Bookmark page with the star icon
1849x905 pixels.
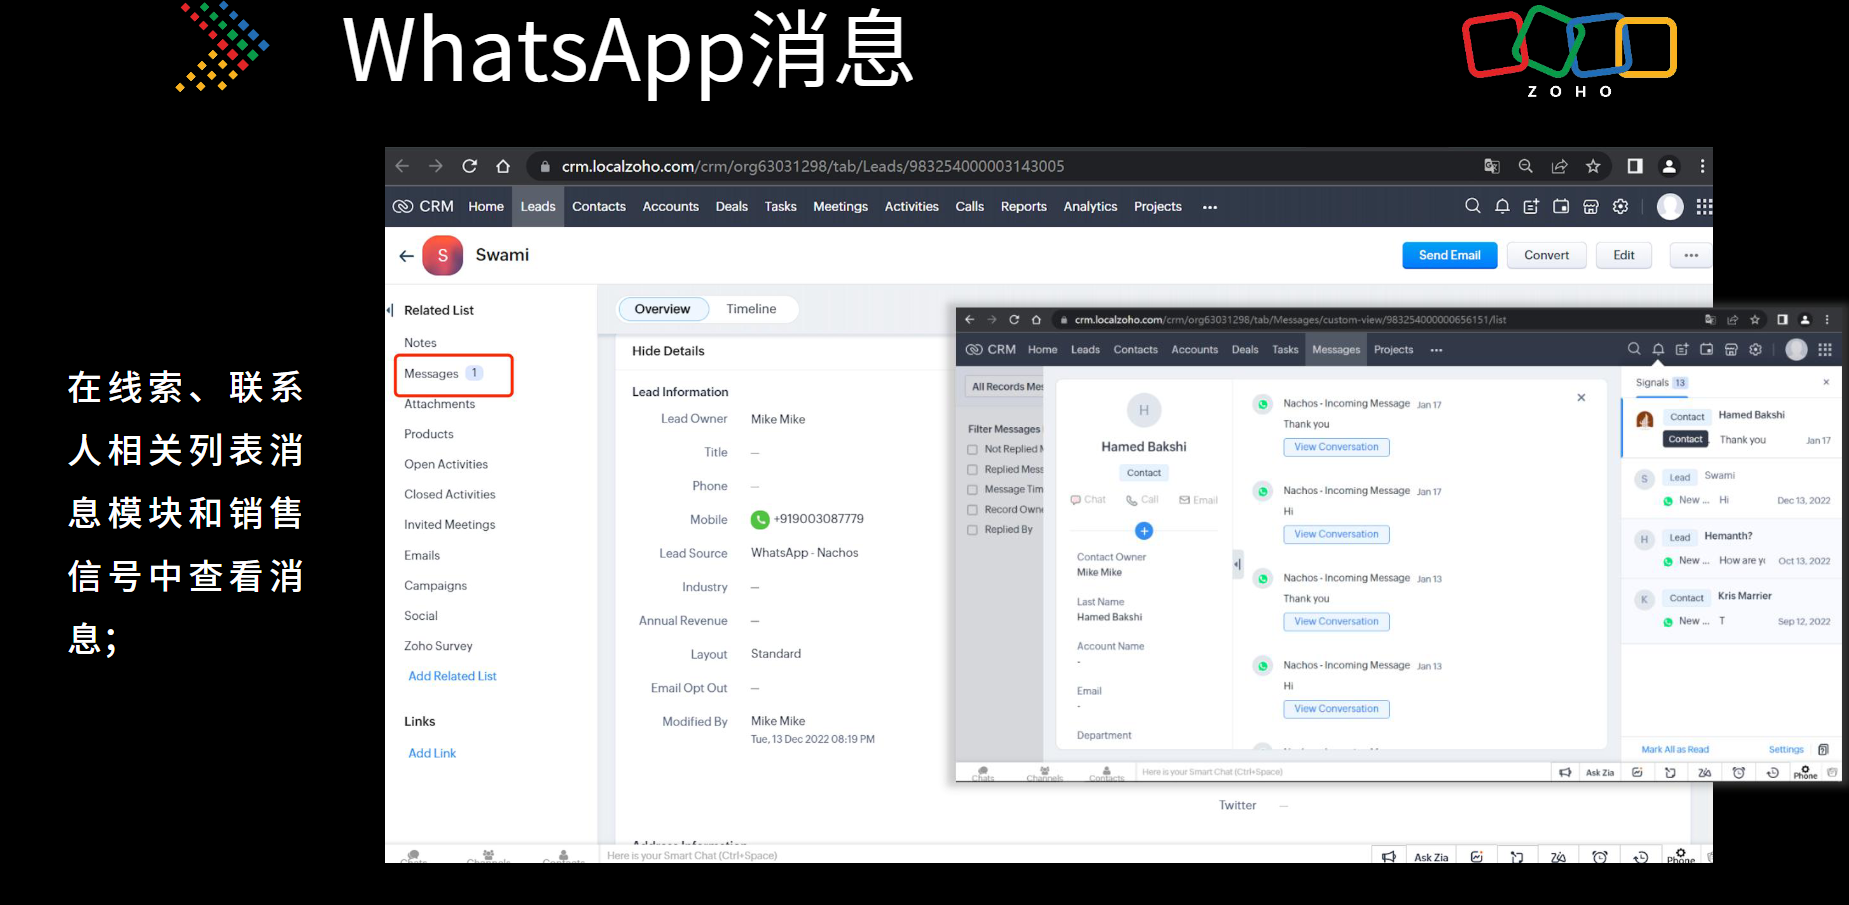point(1593,166)
